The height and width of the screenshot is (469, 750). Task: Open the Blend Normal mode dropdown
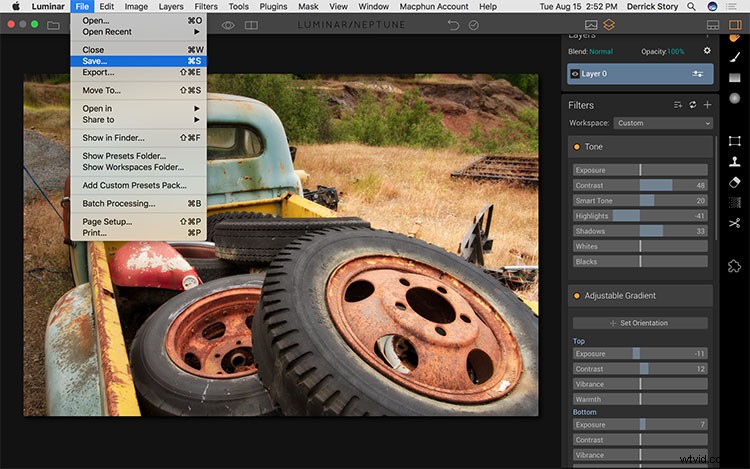pyautogui.click(x=601, y=51)
